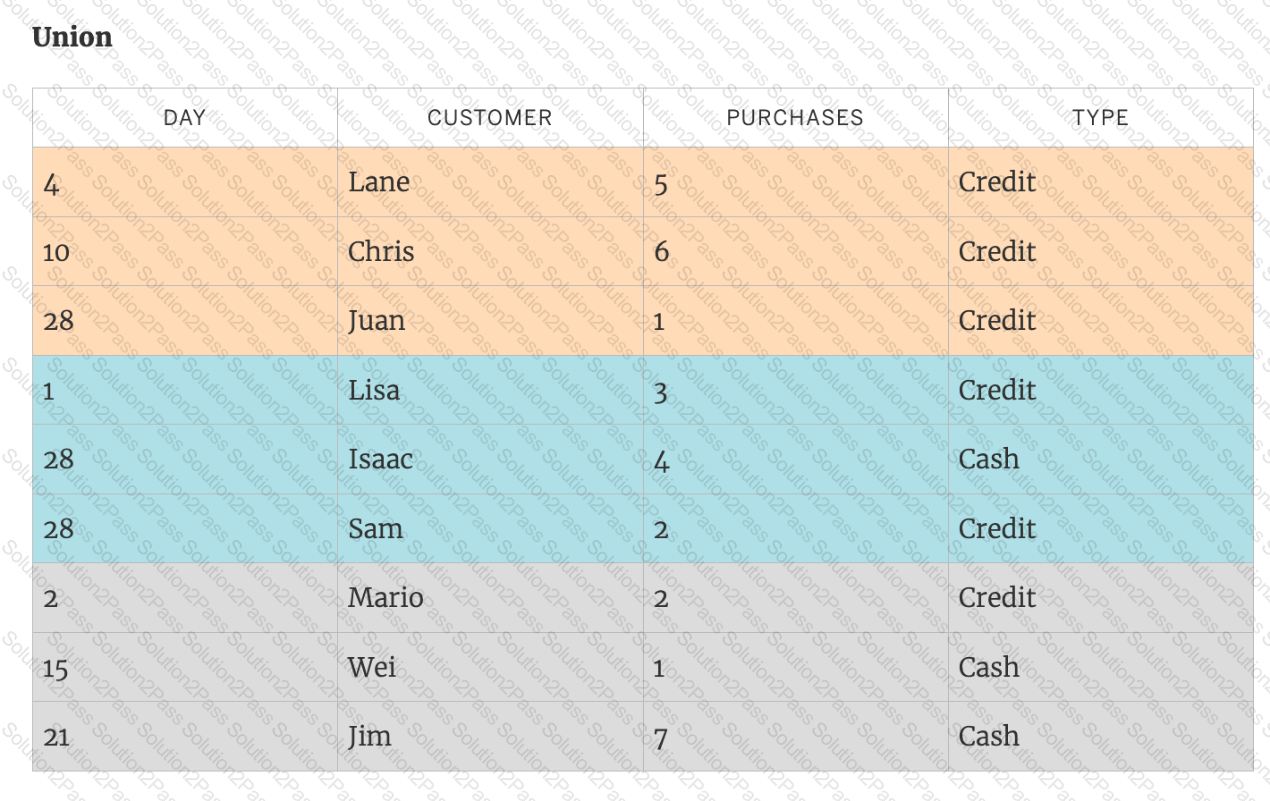Click the Isaac customer cell

click(x=381, y=459)
